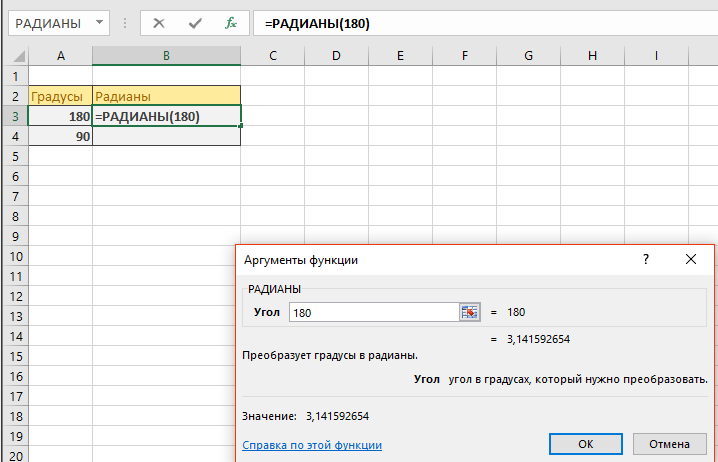This screenshot has width=718, height=462.
Task: Select column E header
Action: tap(400, 56)
